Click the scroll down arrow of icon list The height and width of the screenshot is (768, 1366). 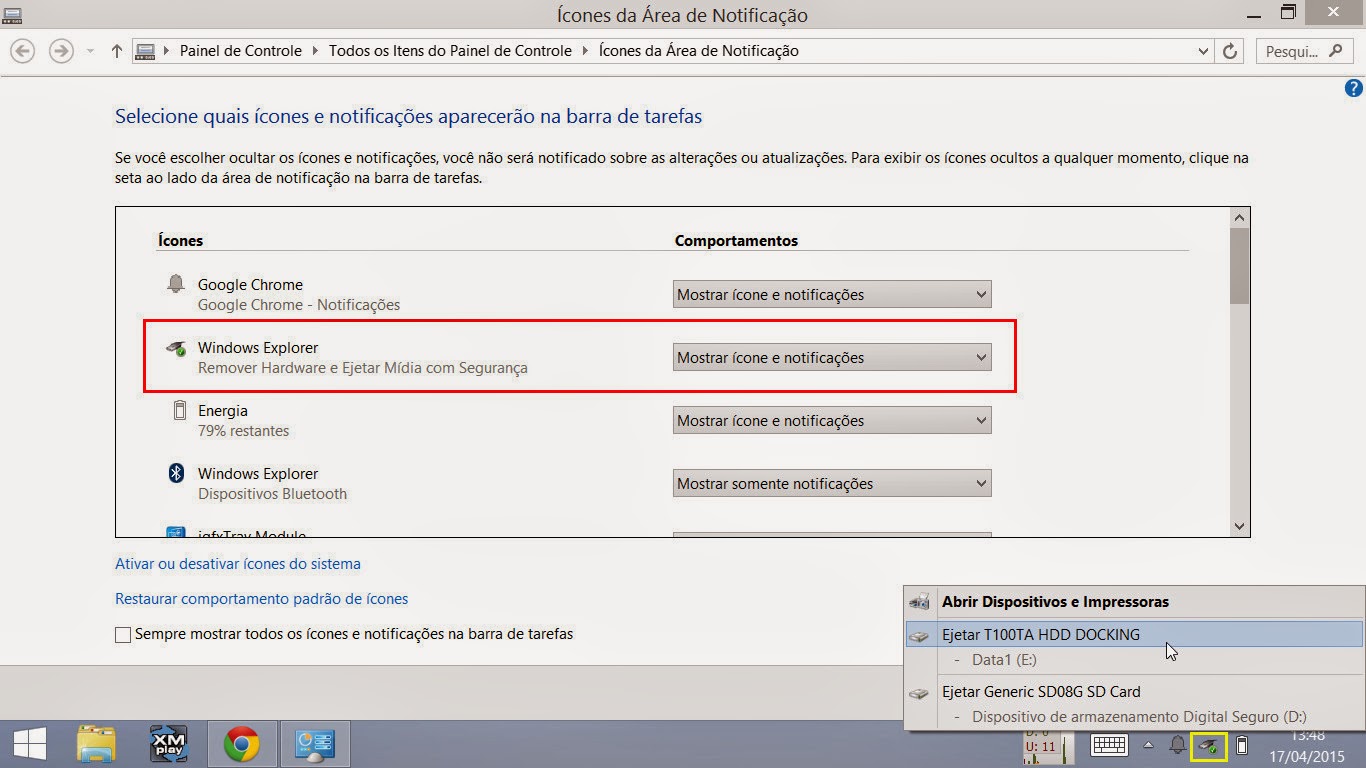pos(1240,527)
